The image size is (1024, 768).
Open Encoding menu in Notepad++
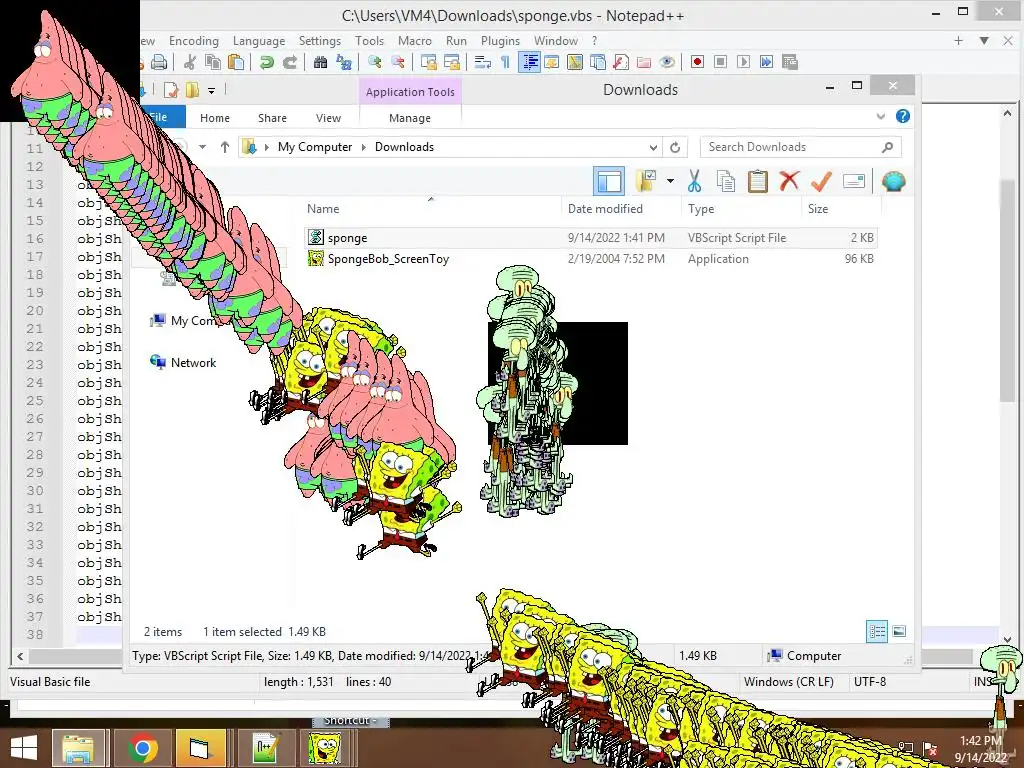(x=194, y=40)
